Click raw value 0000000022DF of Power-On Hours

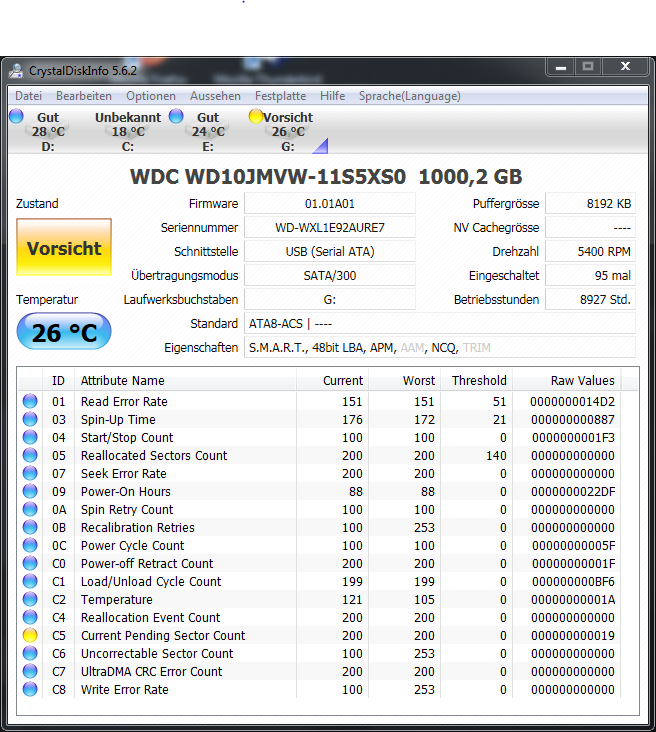[573, 492]
